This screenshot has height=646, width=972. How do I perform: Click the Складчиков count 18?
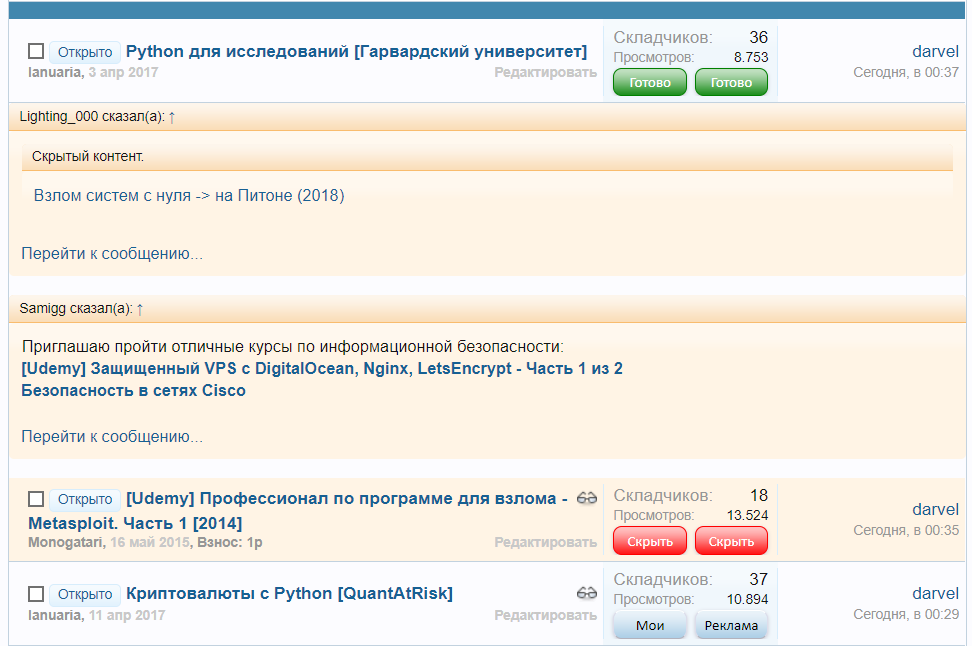pos(759,495)
